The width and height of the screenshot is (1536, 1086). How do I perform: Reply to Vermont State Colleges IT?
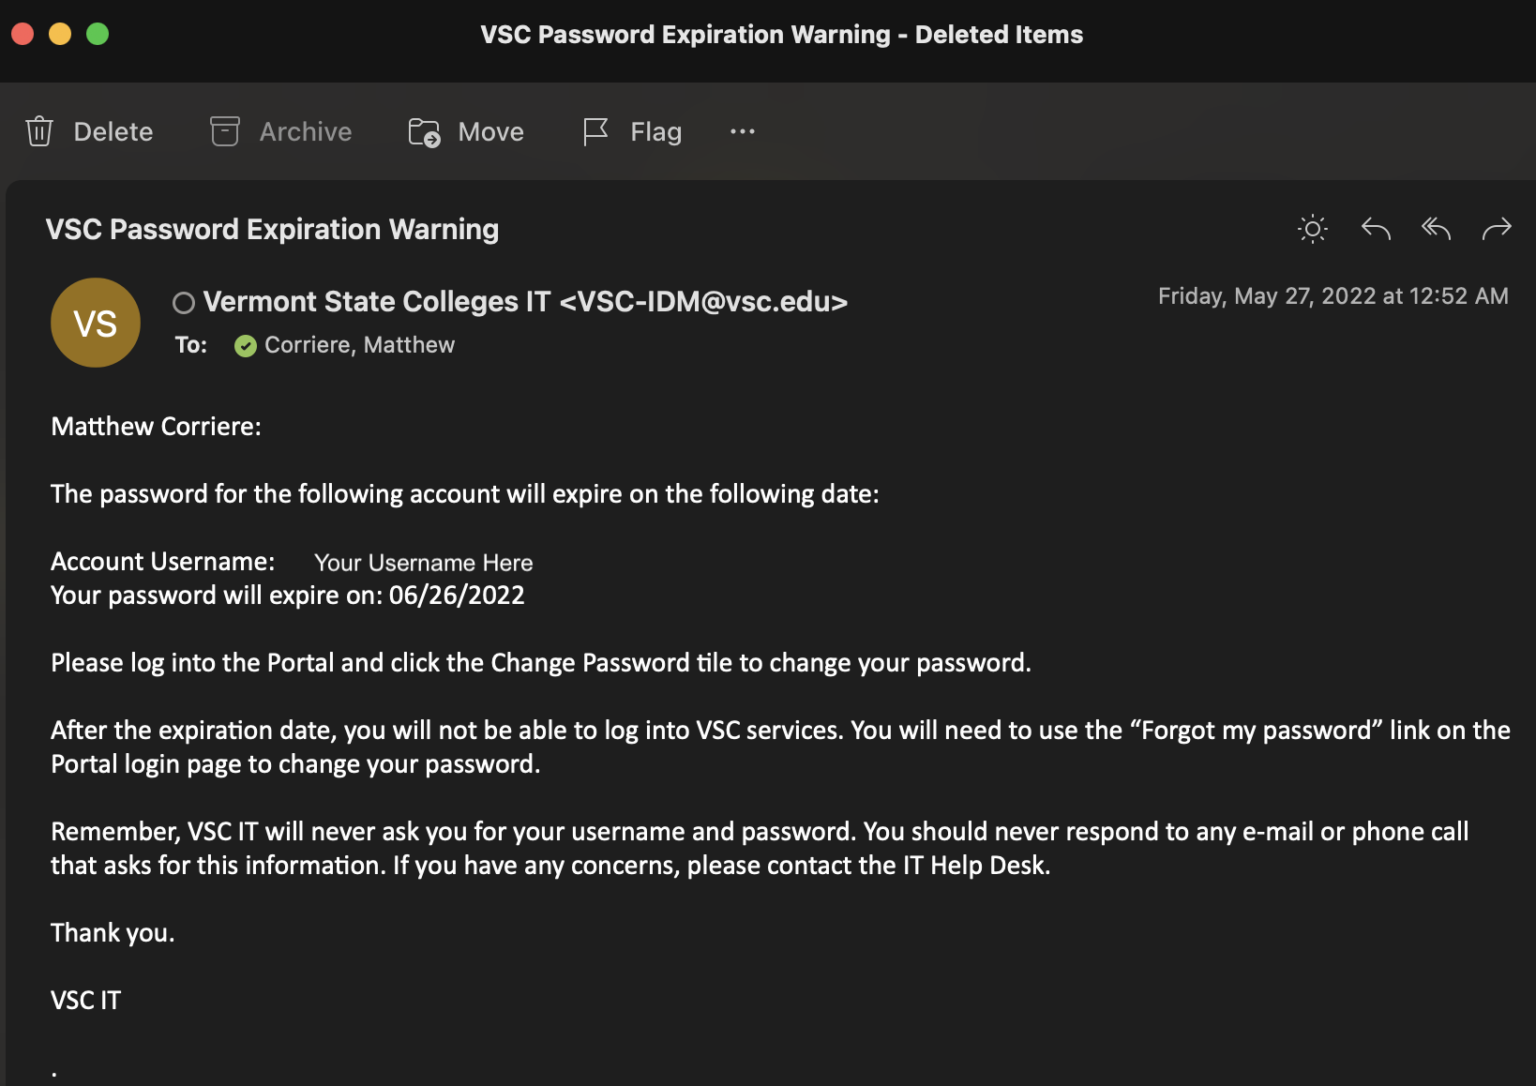[1376, 229]
